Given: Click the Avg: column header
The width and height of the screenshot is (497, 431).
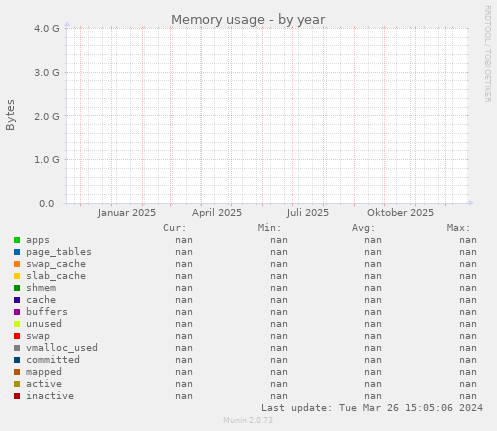Looking at the screenshot, I should coord(364,228).
